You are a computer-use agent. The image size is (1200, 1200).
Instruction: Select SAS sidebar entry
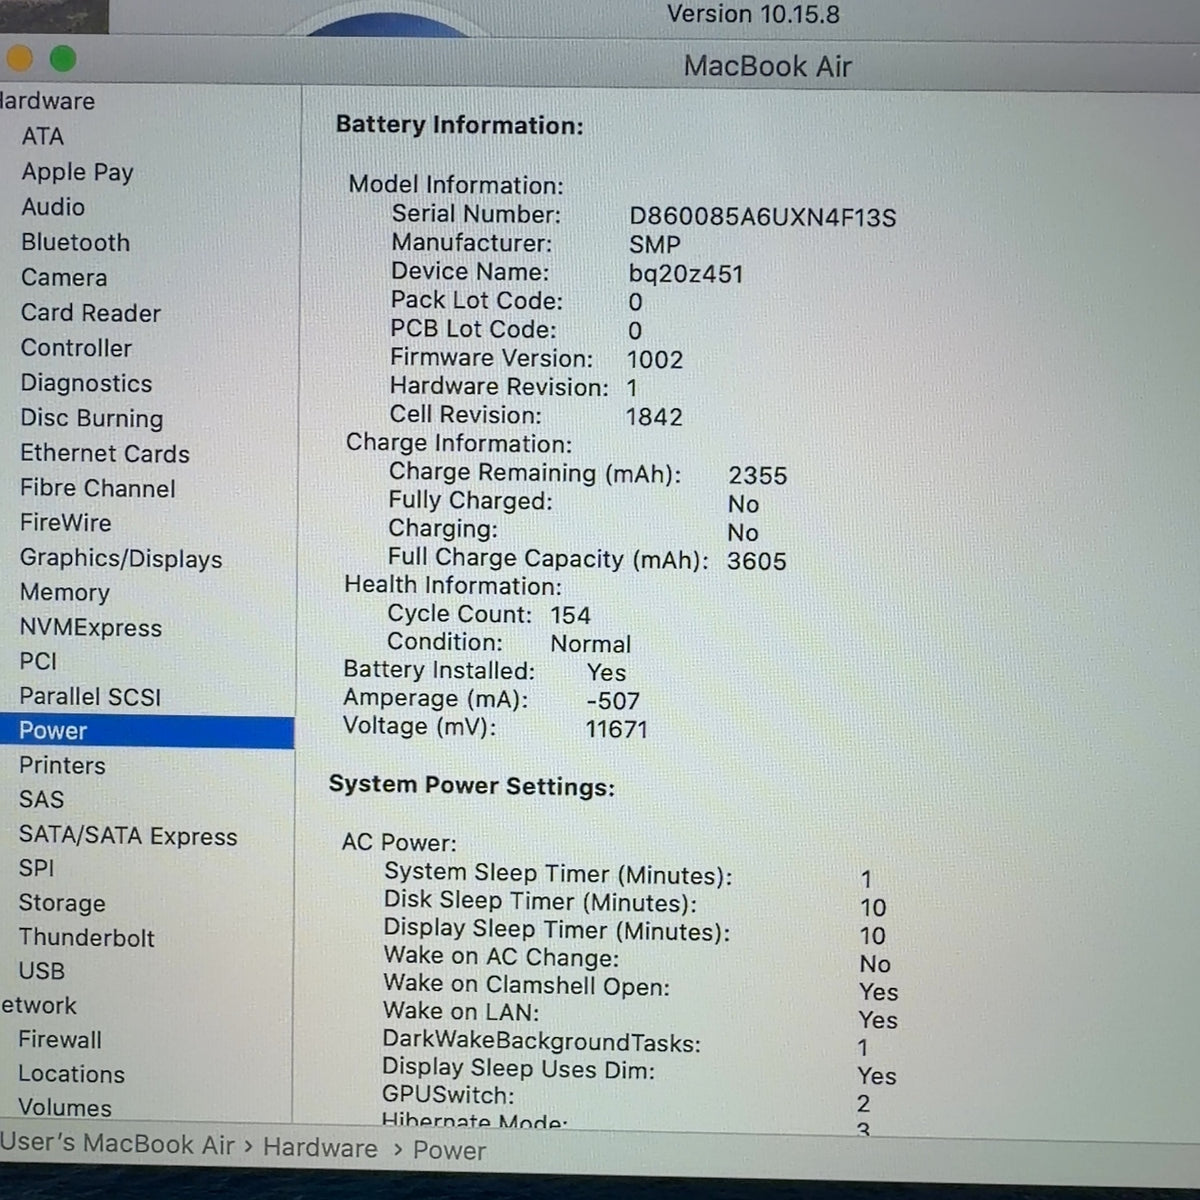(x=41, y=799)
